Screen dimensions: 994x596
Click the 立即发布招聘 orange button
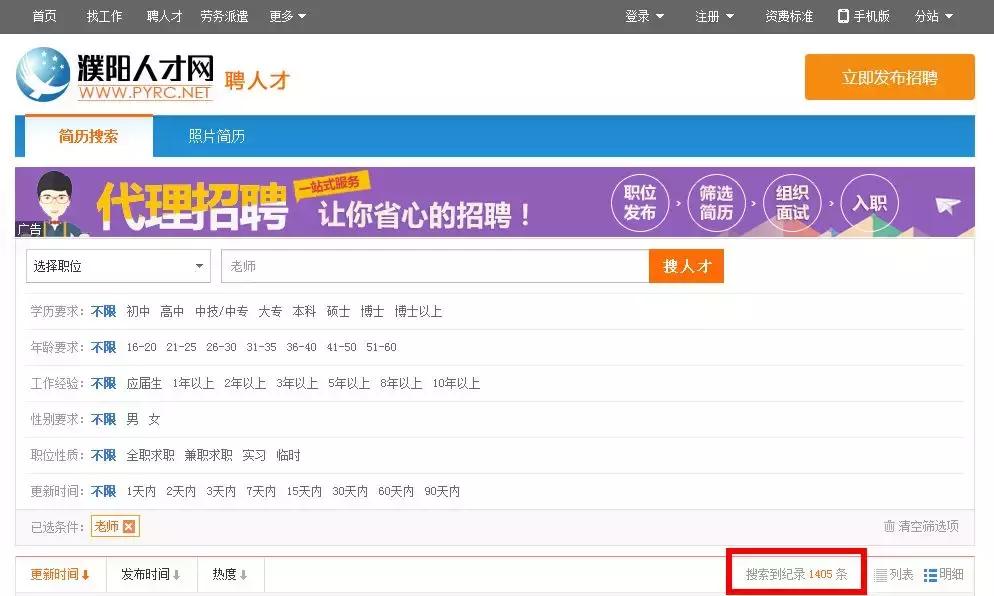click(889, 77)
